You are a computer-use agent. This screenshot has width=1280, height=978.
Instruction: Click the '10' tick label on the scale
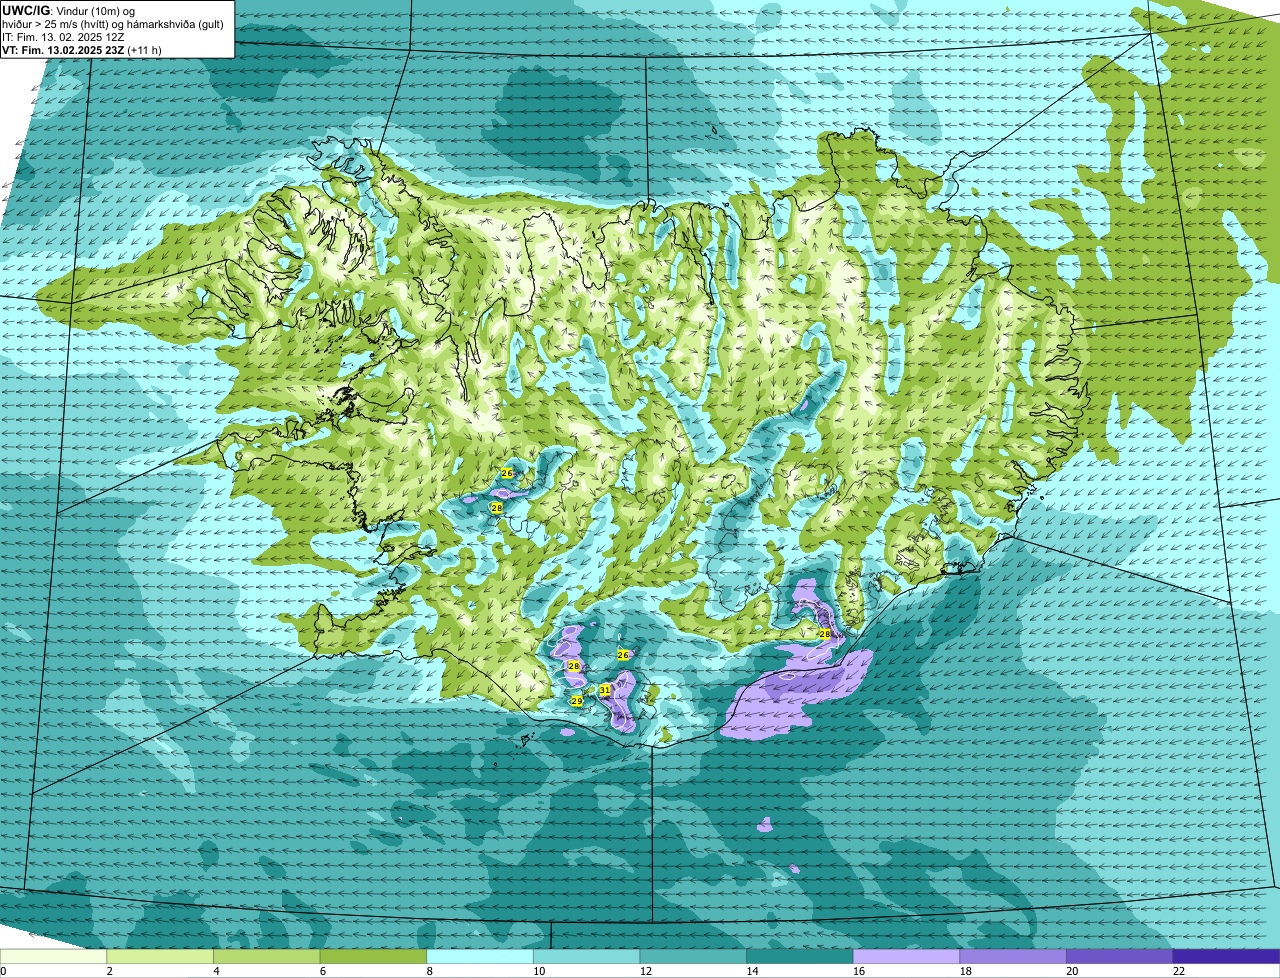pyautogui.click(x=540, y=971)
